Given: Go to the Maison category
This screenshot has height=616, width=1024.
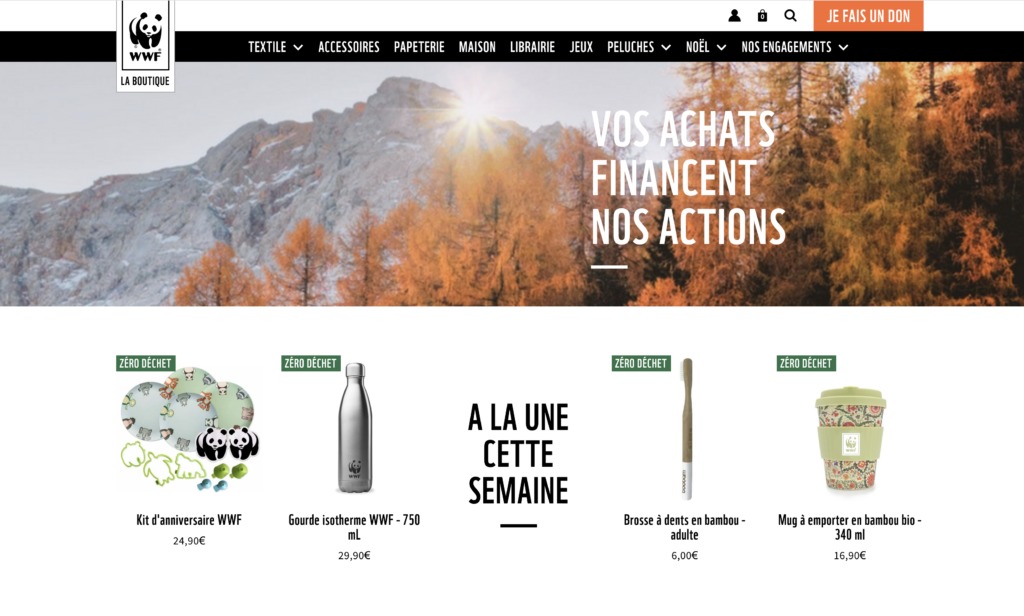Looking at the screenshot, I should tap(477, 47).
